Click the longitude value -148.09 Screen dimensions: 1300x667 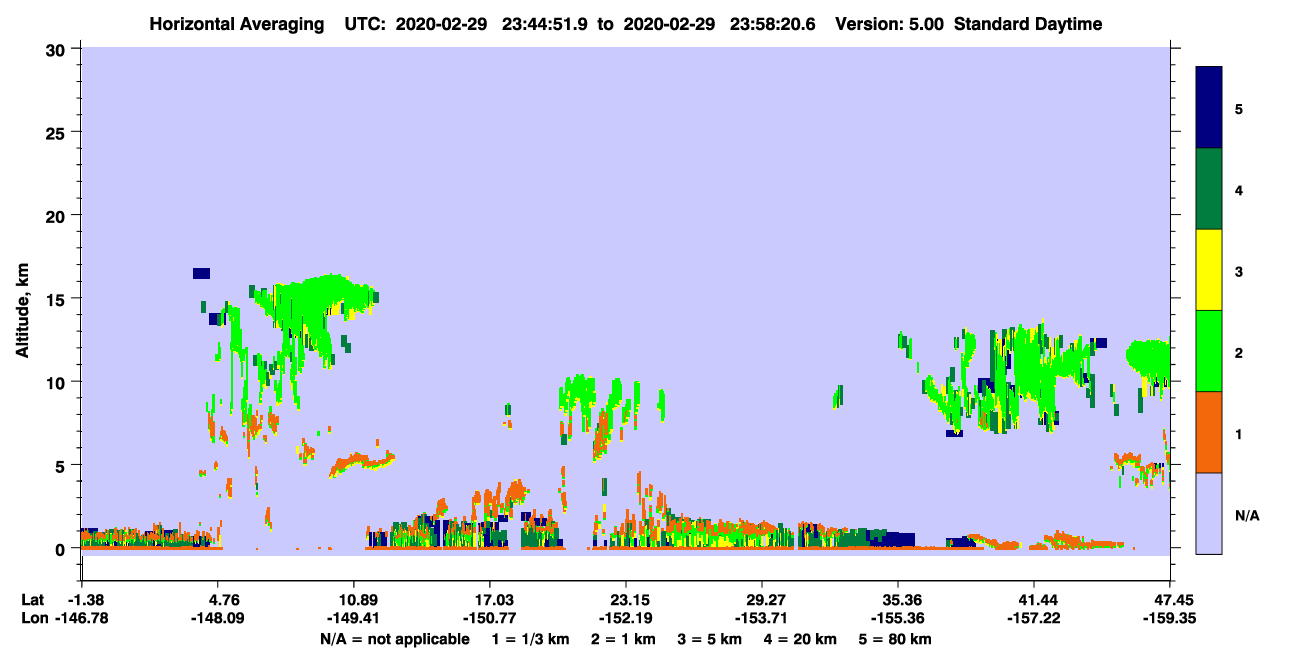click(218, 619)
